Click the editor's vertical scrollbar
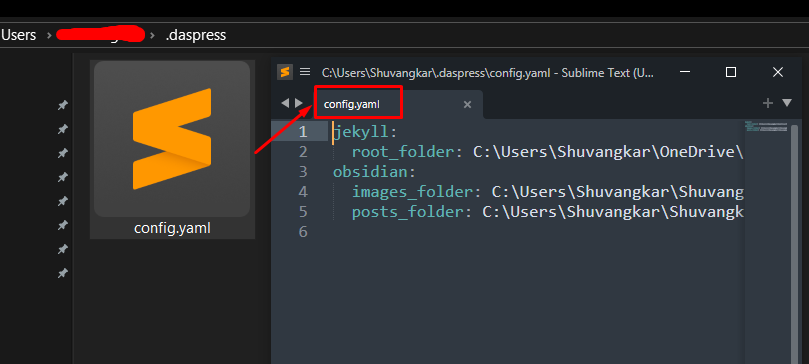This screenshot has height=364, width=809. coord(795,242)
